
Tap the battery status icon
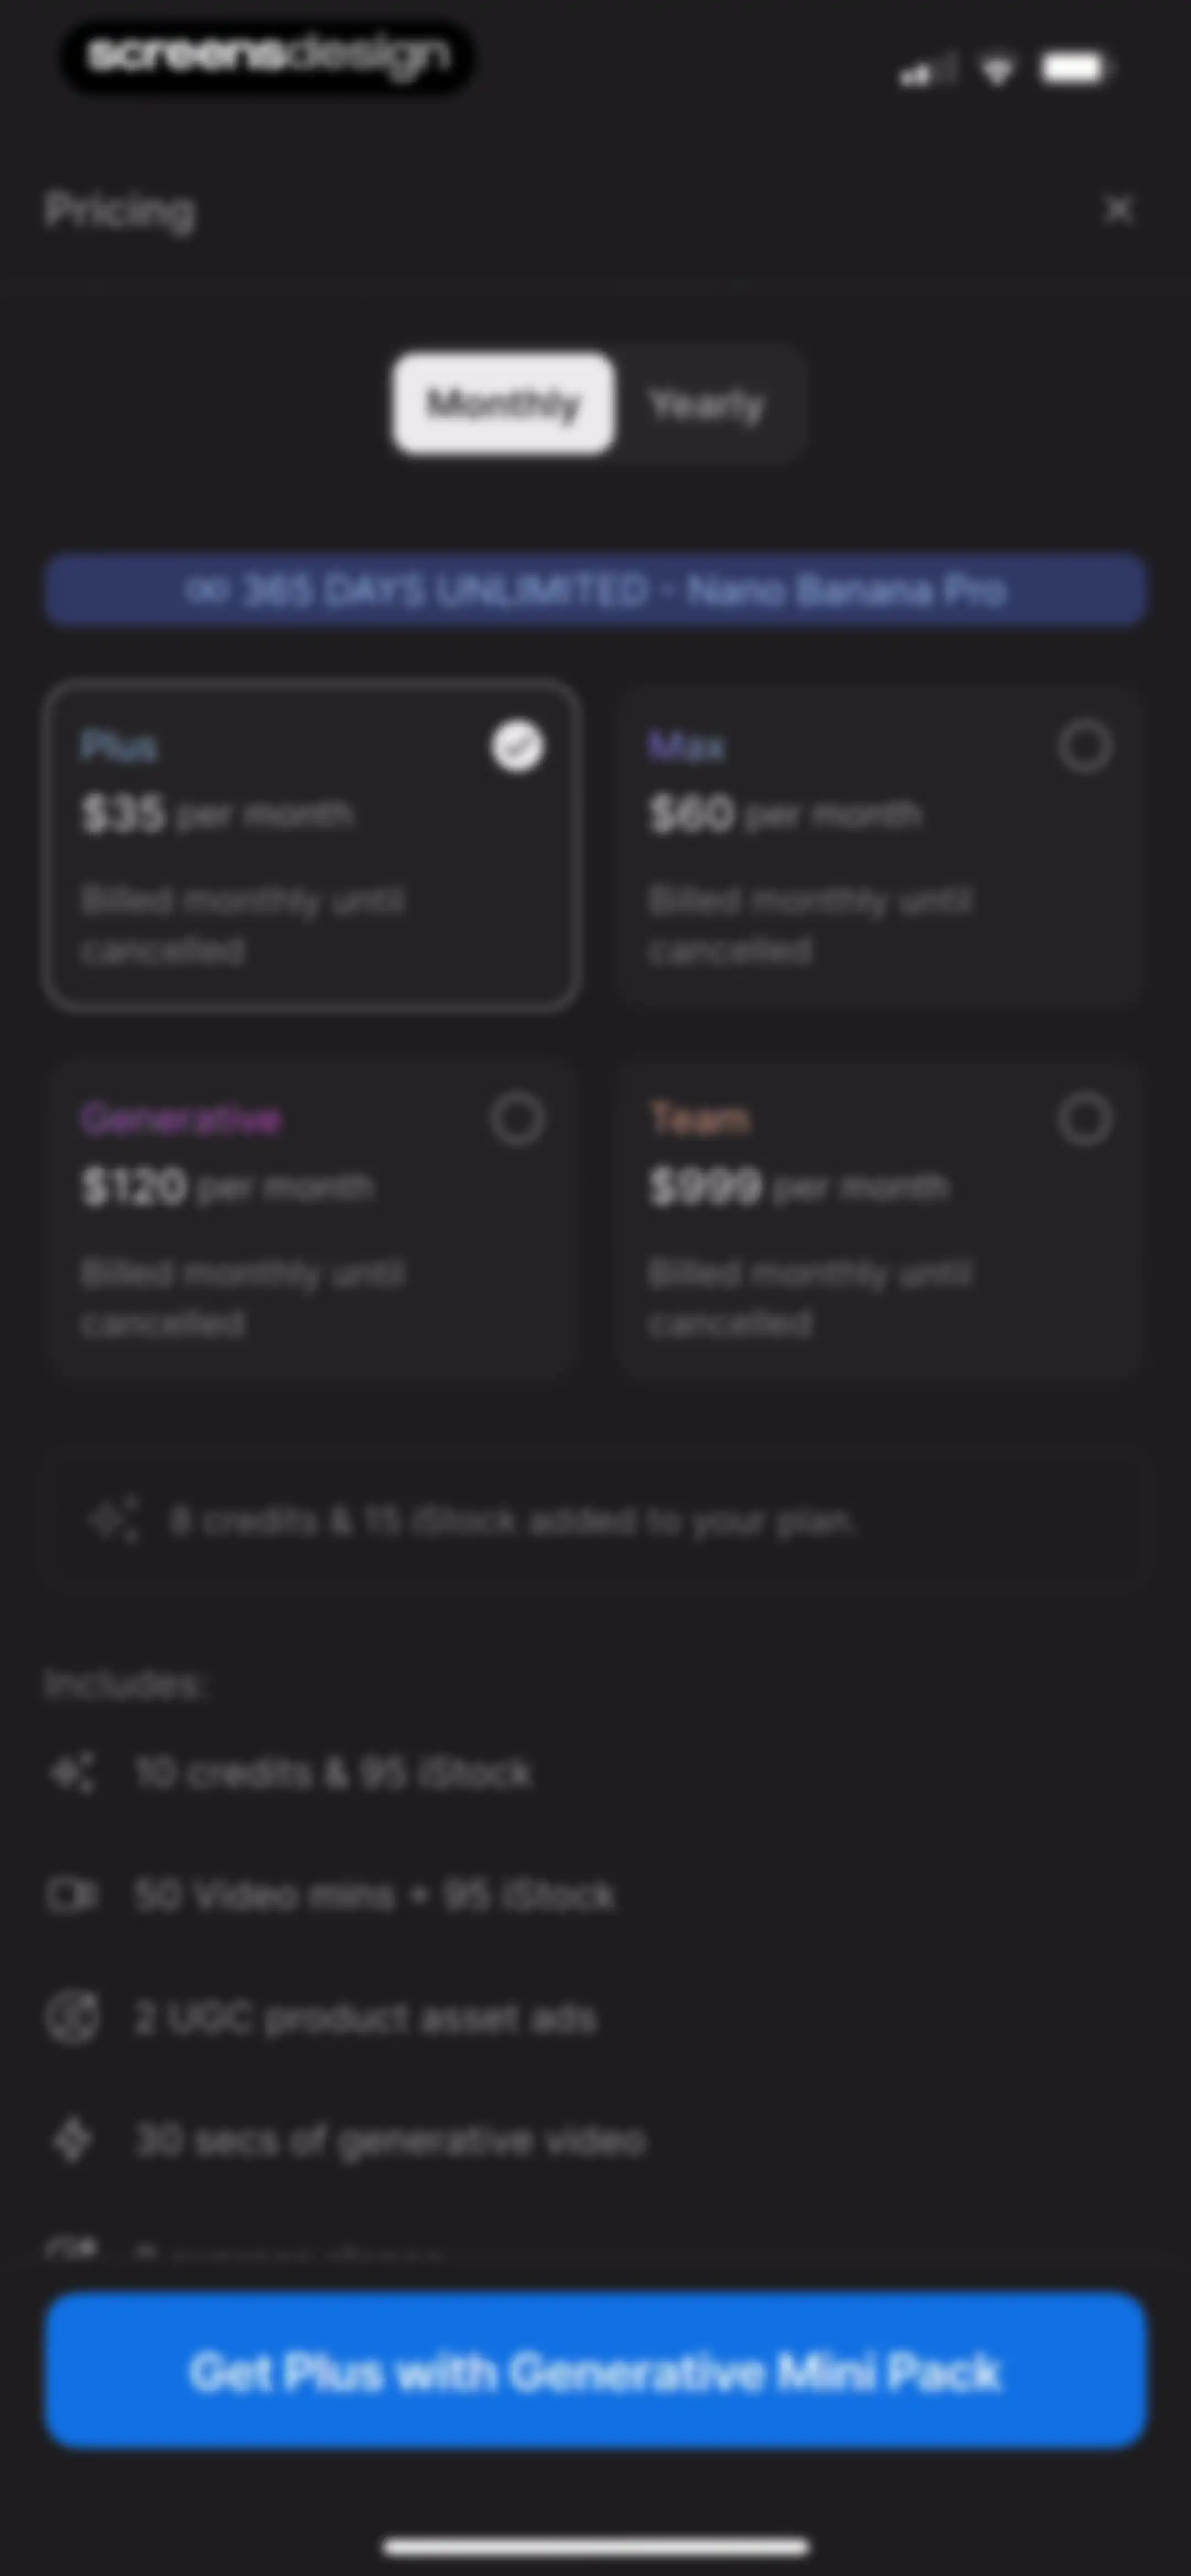1075,69
